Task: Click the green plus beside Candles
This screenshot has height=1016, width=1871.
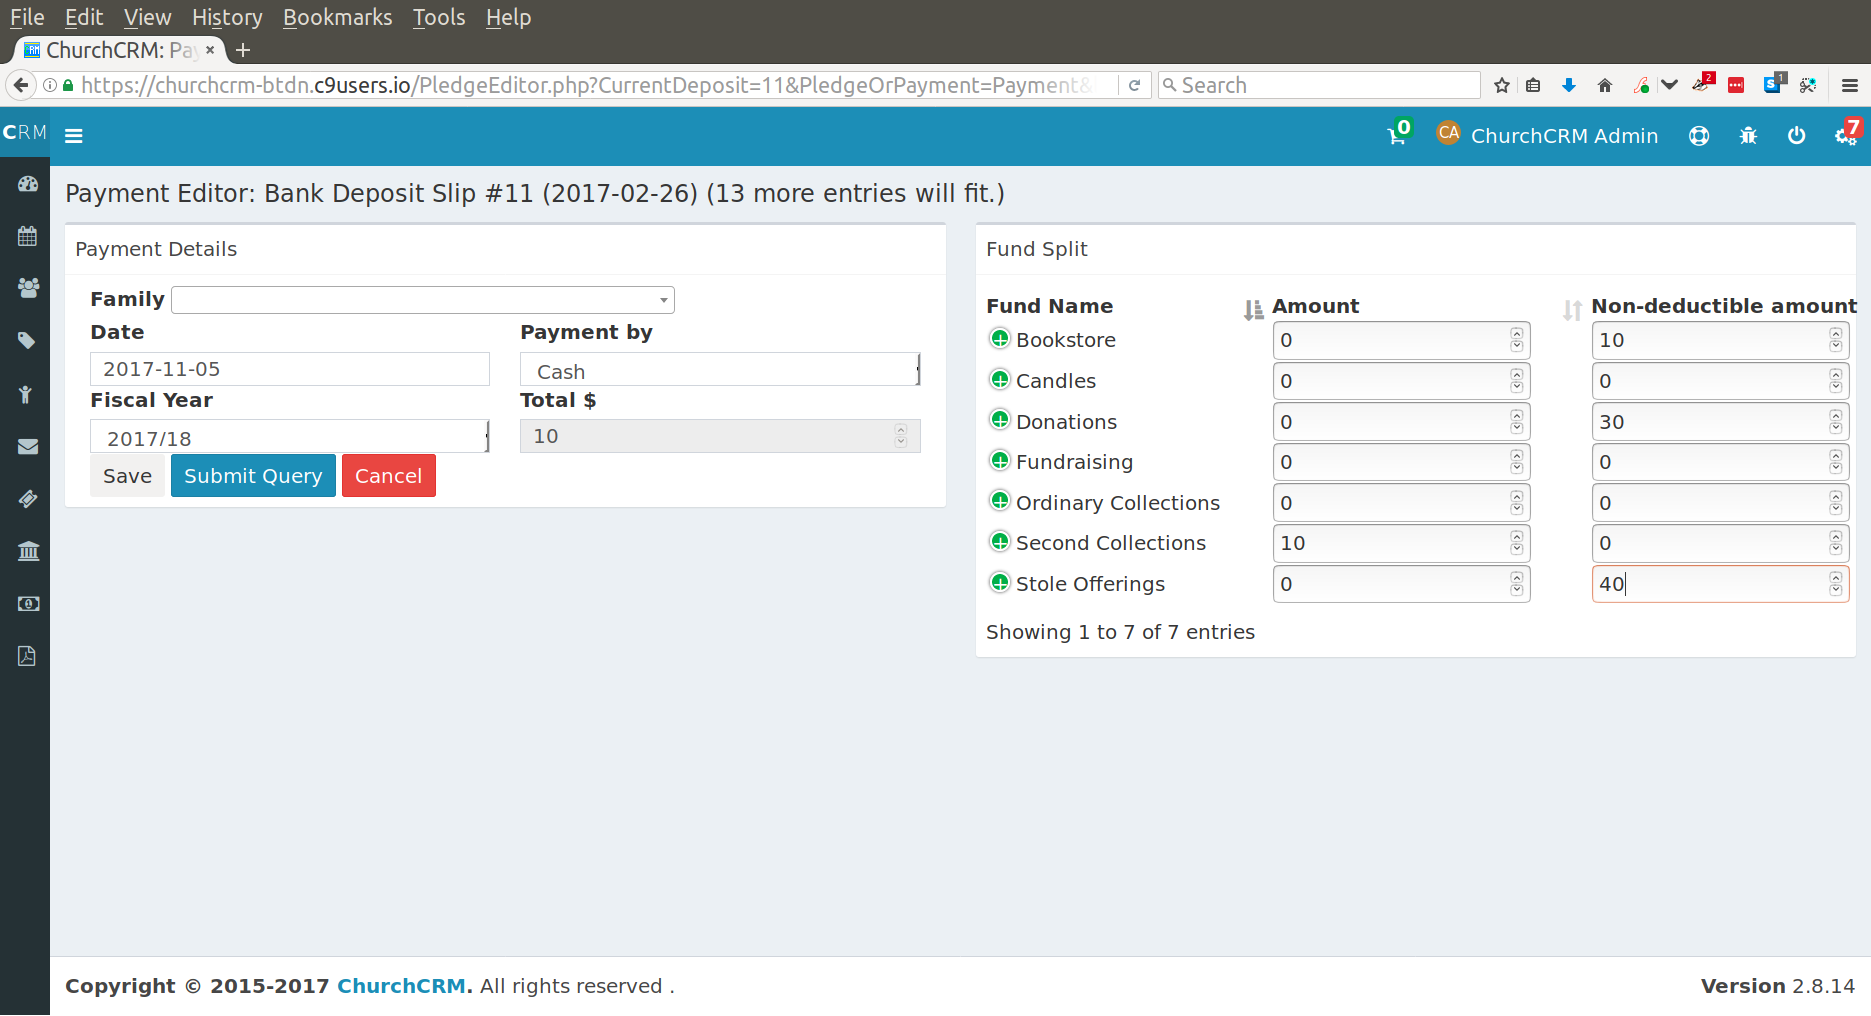Action: (x=999, y=379)
